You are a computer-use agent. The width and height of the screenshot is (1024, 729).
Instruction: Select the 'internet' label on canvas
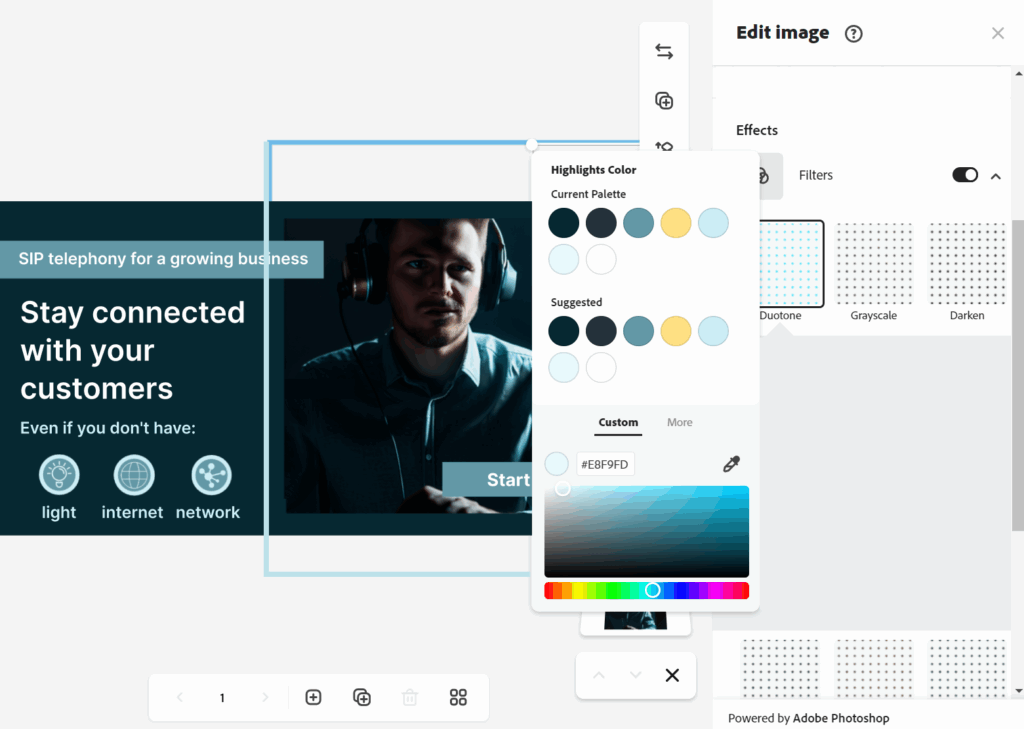click(x=133, y=513)
